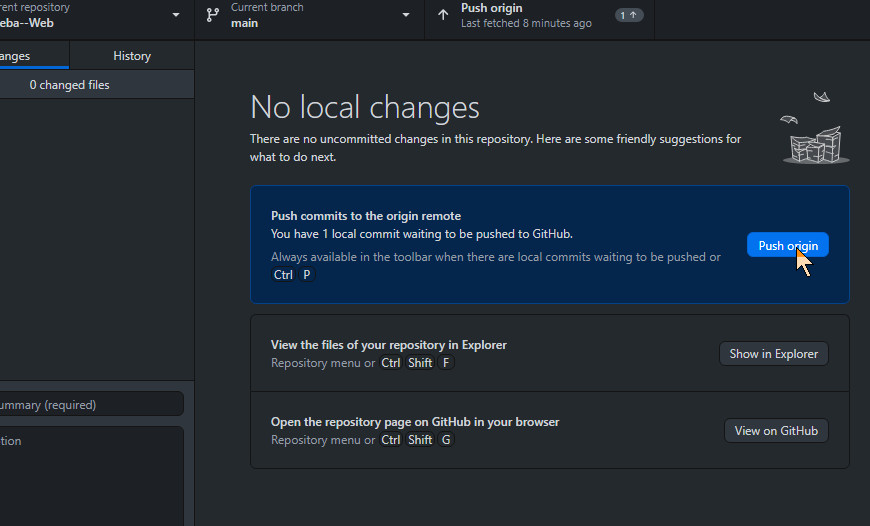Click the up-arrow icon in the Push origin toolbar item
The height and width of the screenshot is (526, 870).
(x=443, y=15)
